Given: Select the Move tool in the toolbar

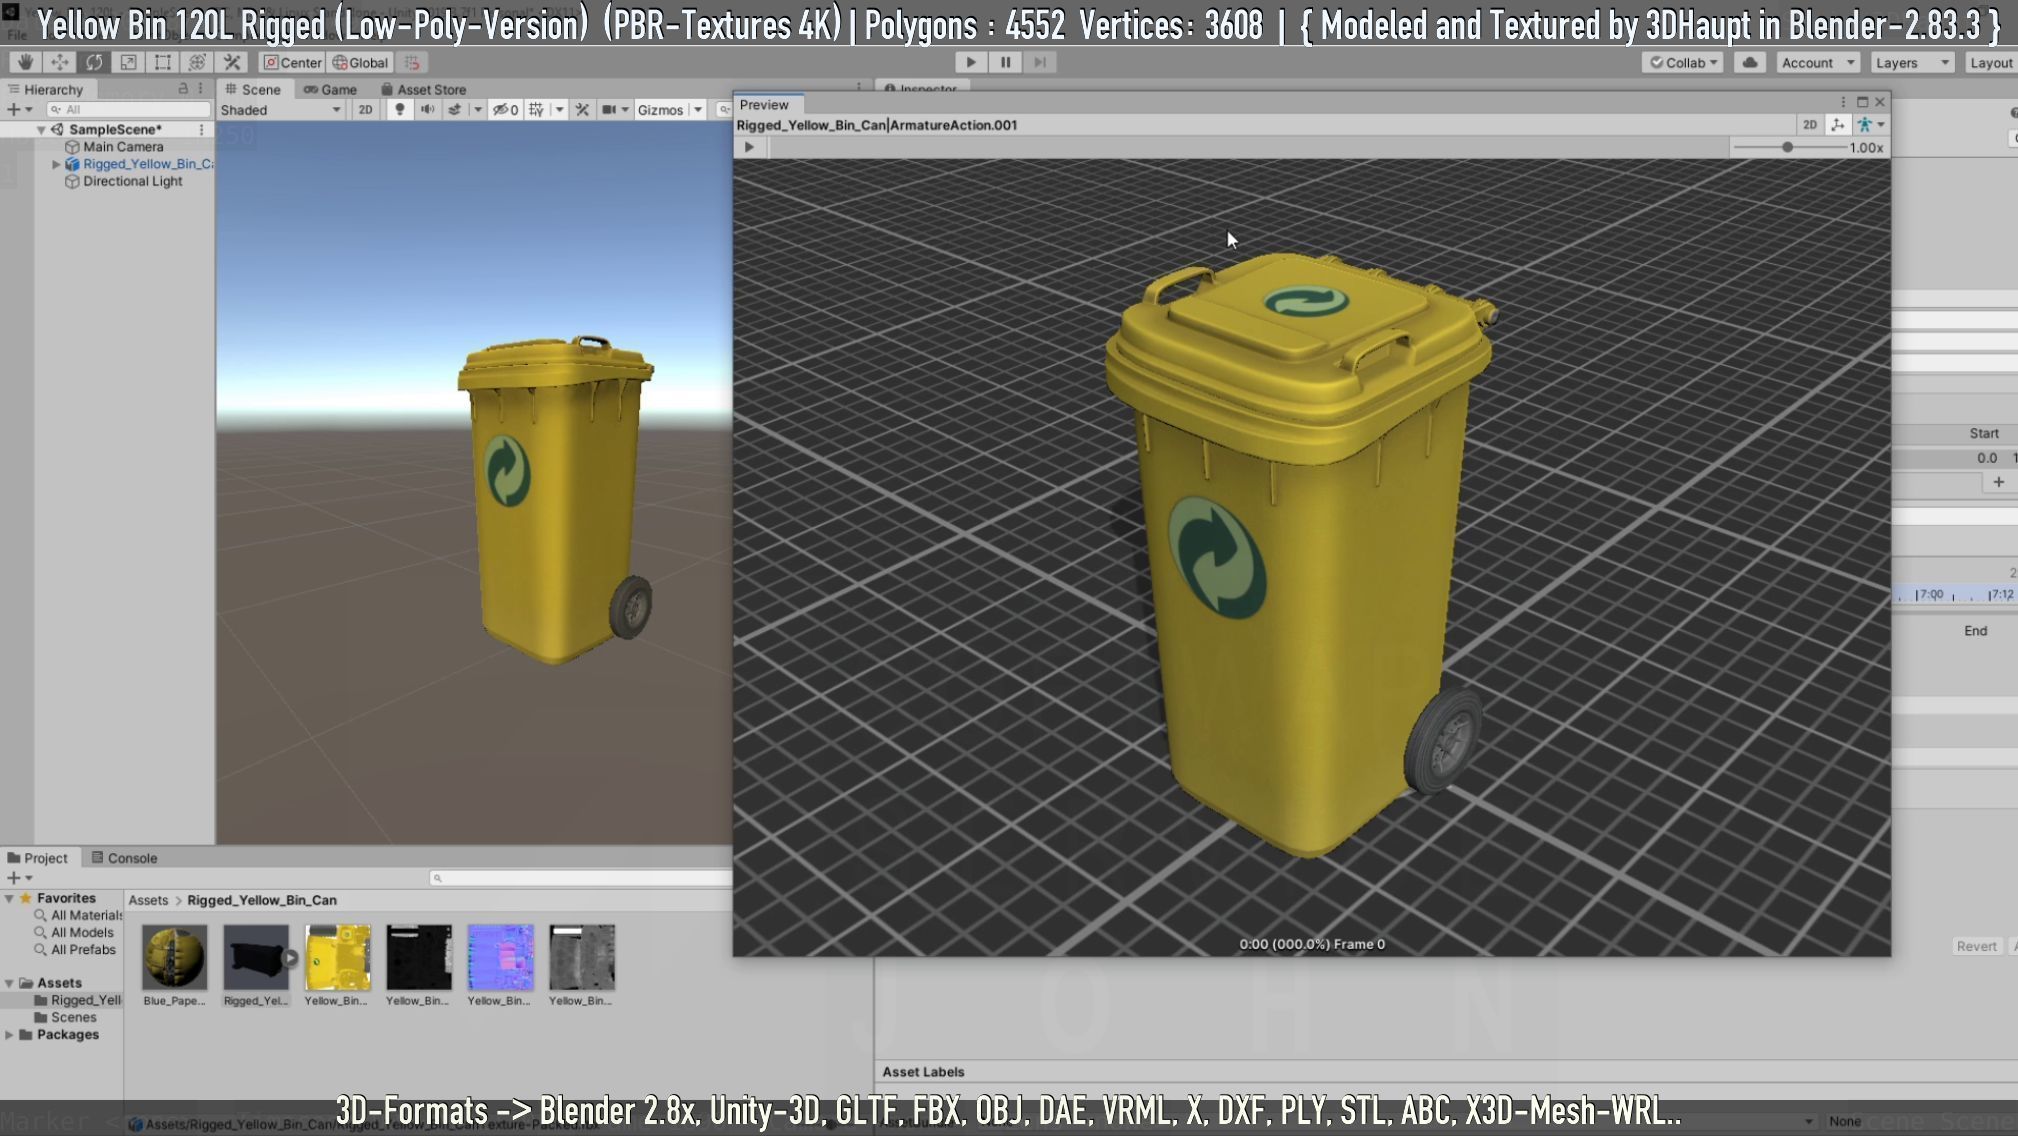Looking at the screenshot, I should [60, 62].
